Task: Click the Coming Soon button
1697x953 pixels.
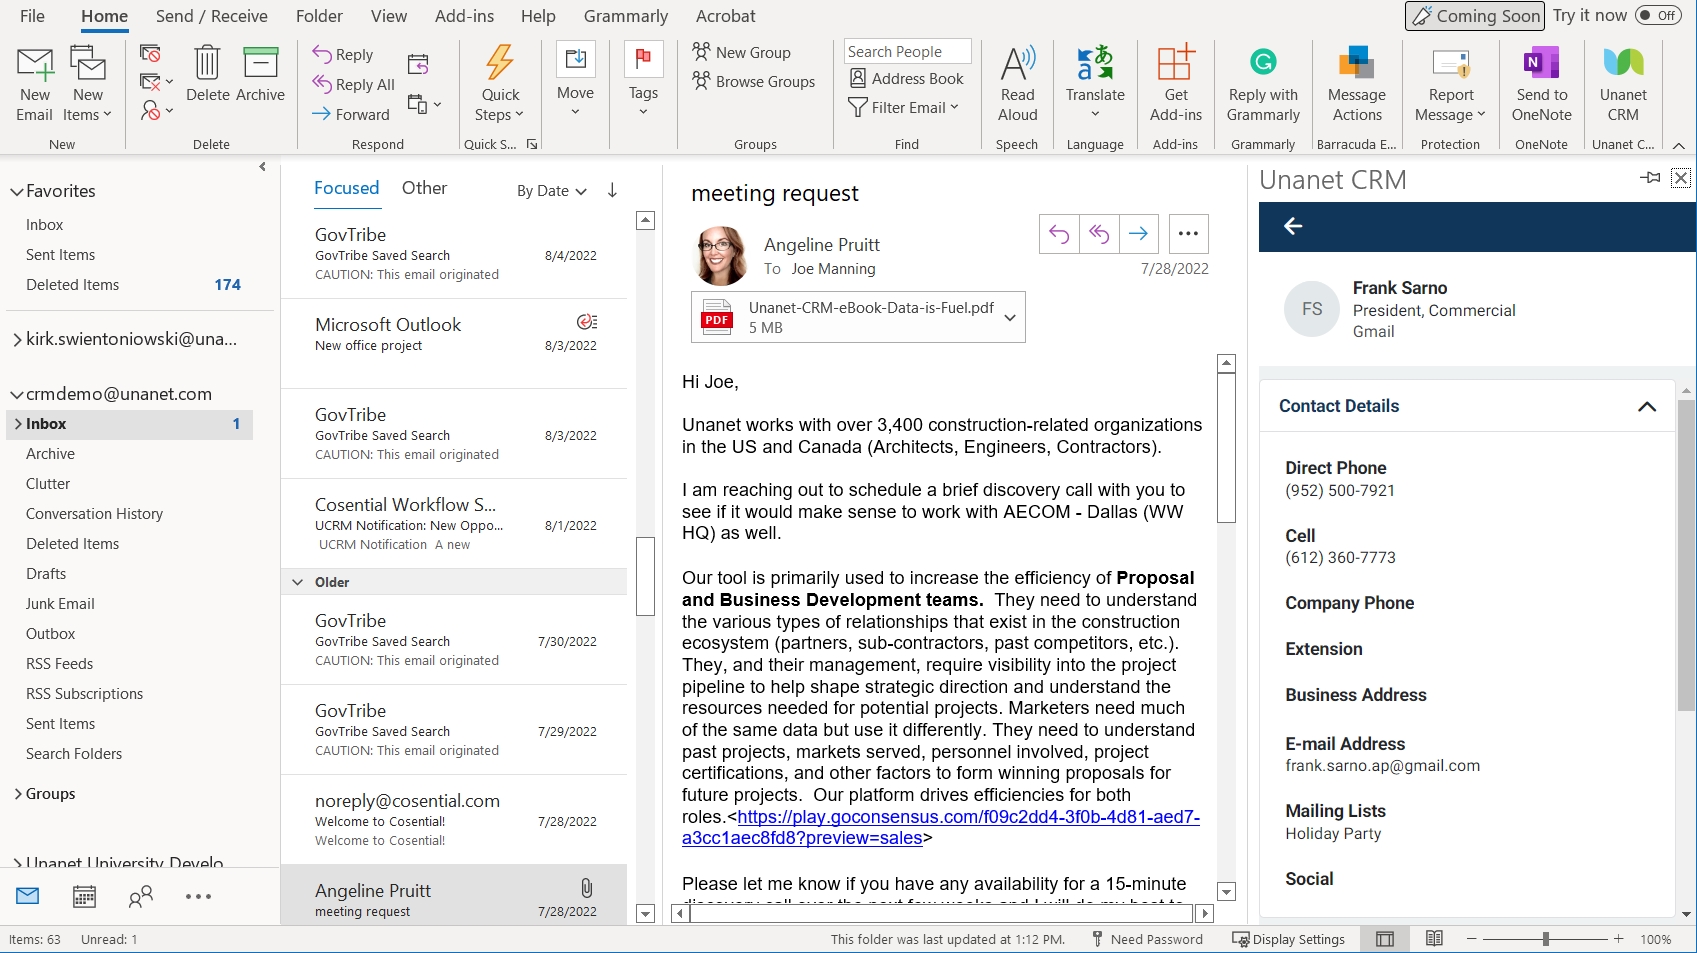Action: click(1475, 16)
